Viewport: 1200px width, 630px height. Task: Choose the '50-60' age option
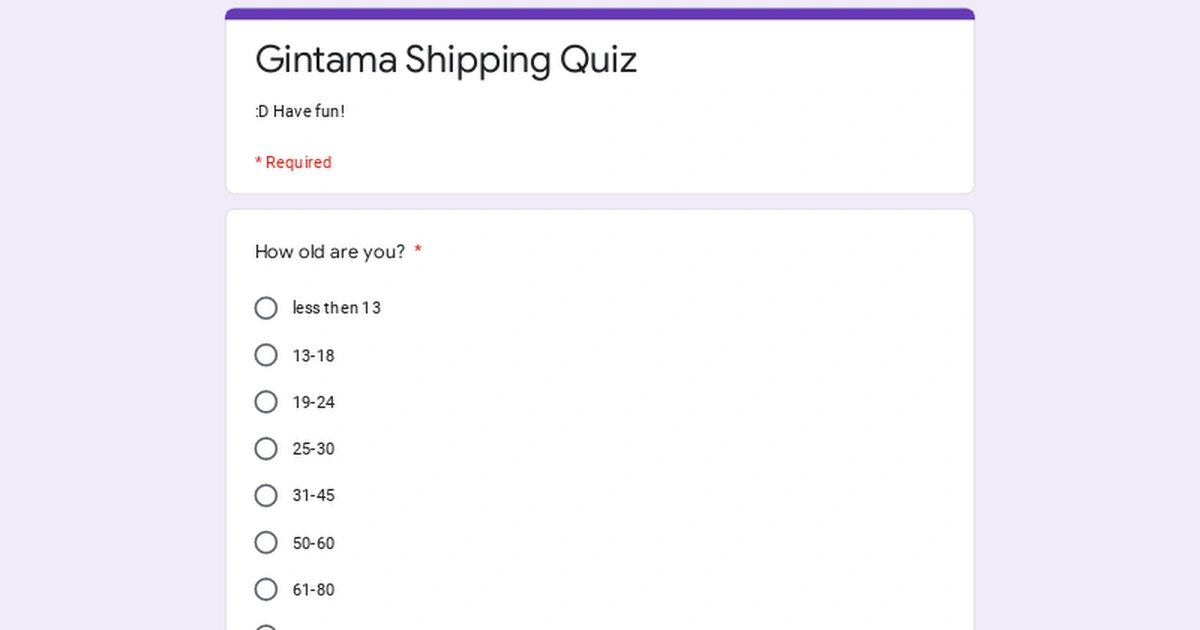[x=266, y=542]
